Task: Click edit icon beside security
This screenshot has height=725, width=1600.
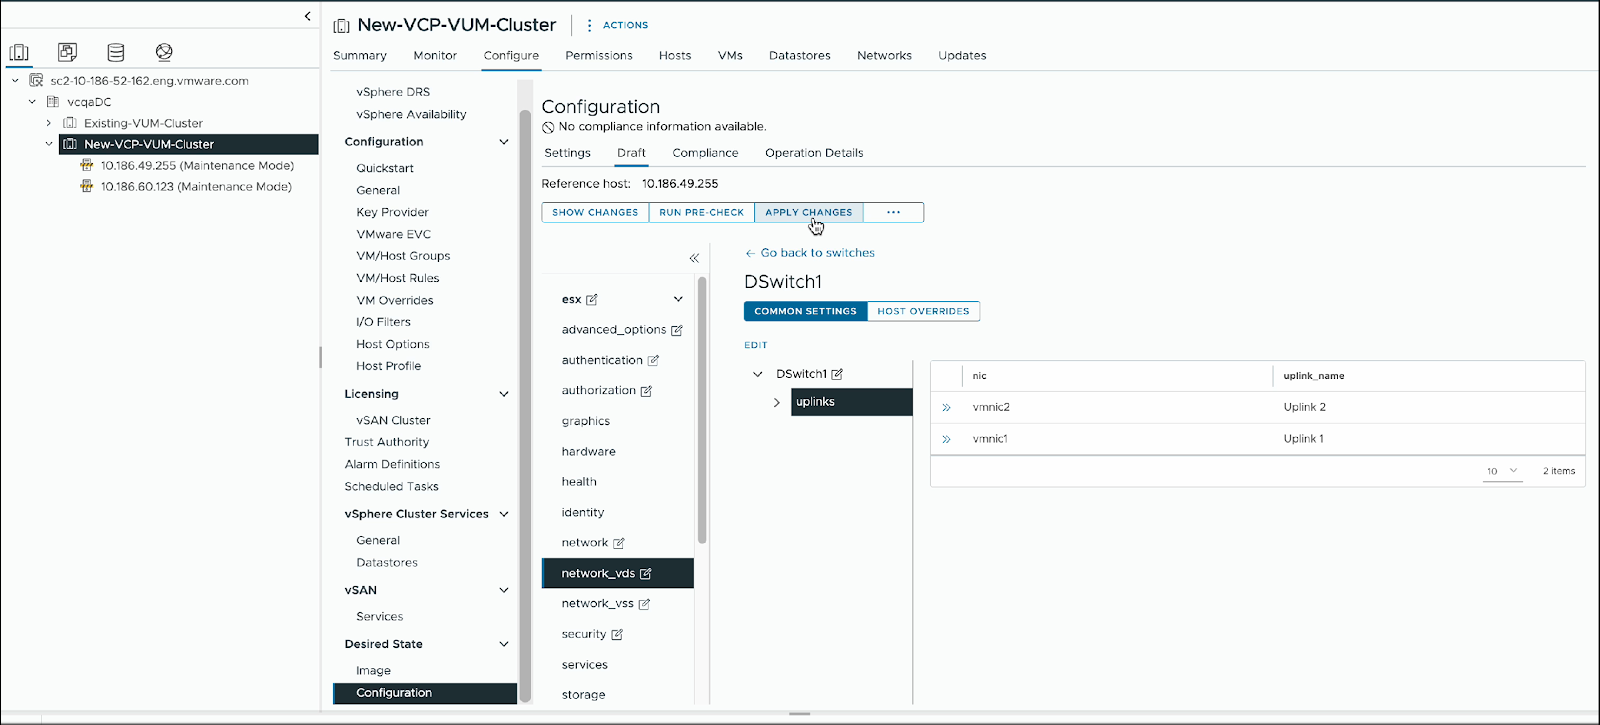Action: (617, 634)
